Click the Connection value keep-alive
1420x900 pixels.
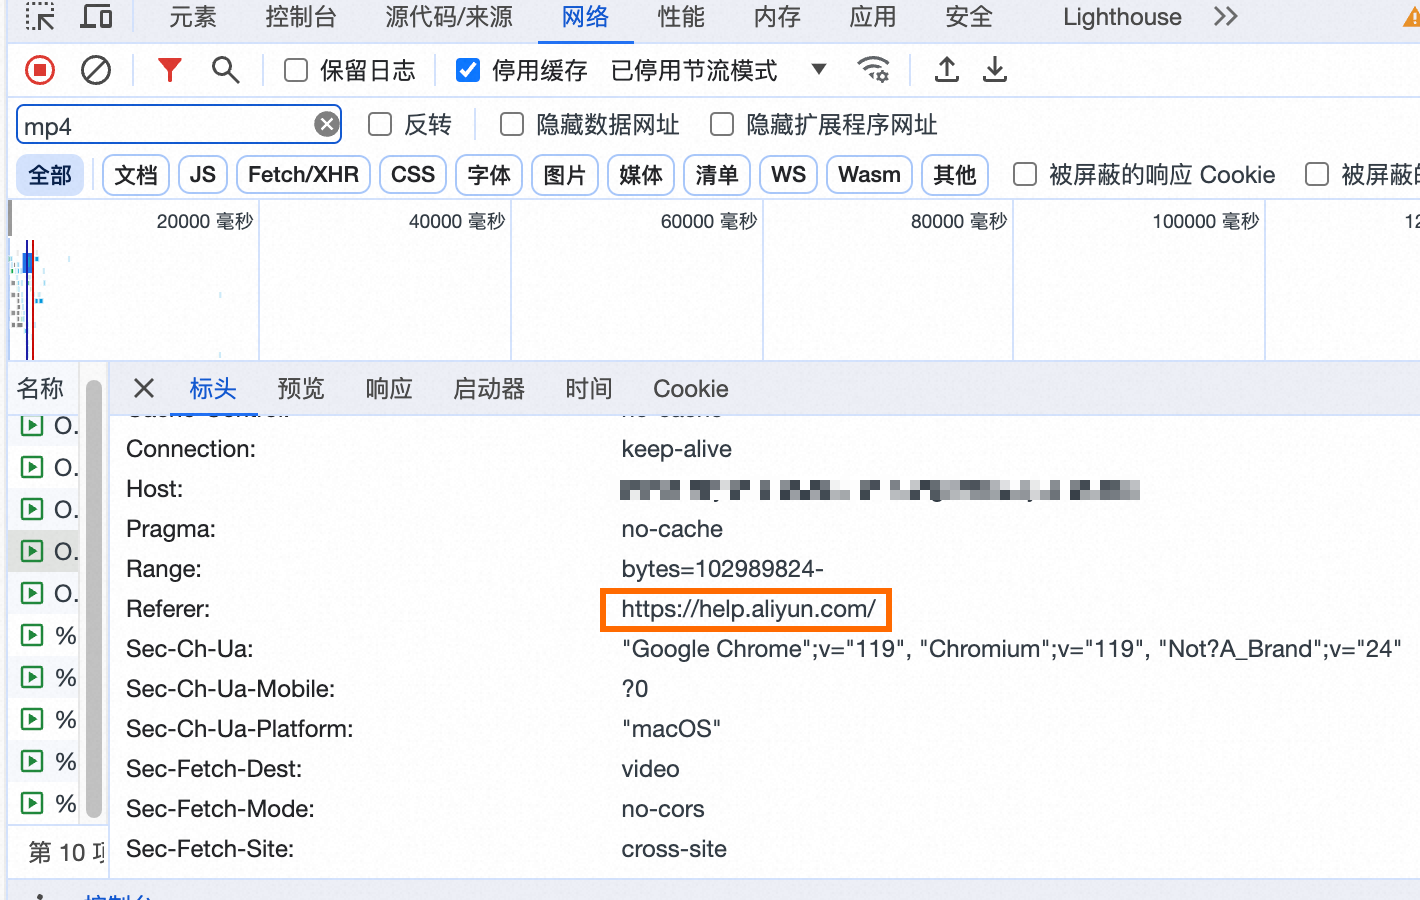pyautogui.click(x=677, y=449)
